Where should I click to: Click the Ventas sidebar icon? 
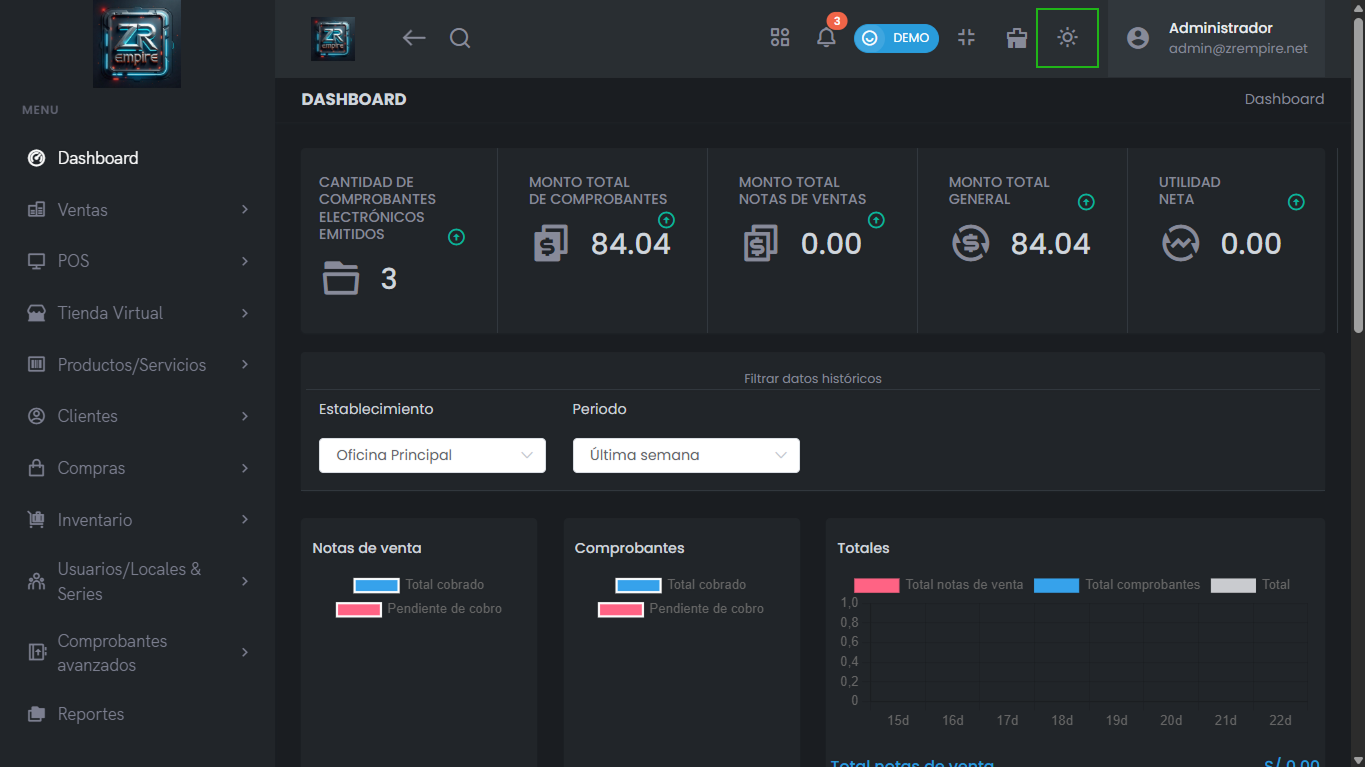click(x=37, y=210)
